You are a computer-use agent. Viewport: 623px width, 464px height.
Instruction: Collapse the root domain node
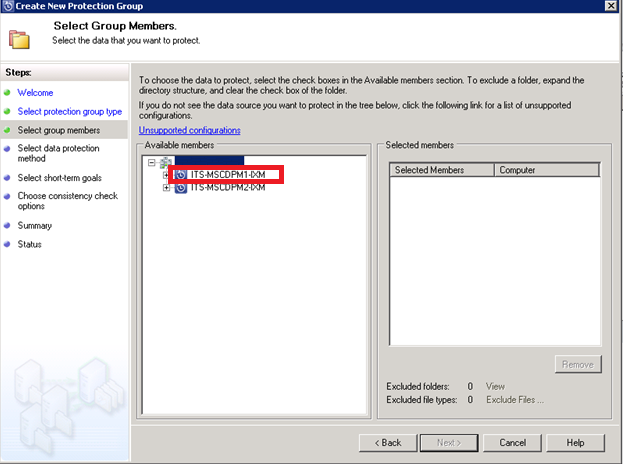(151, 162)
